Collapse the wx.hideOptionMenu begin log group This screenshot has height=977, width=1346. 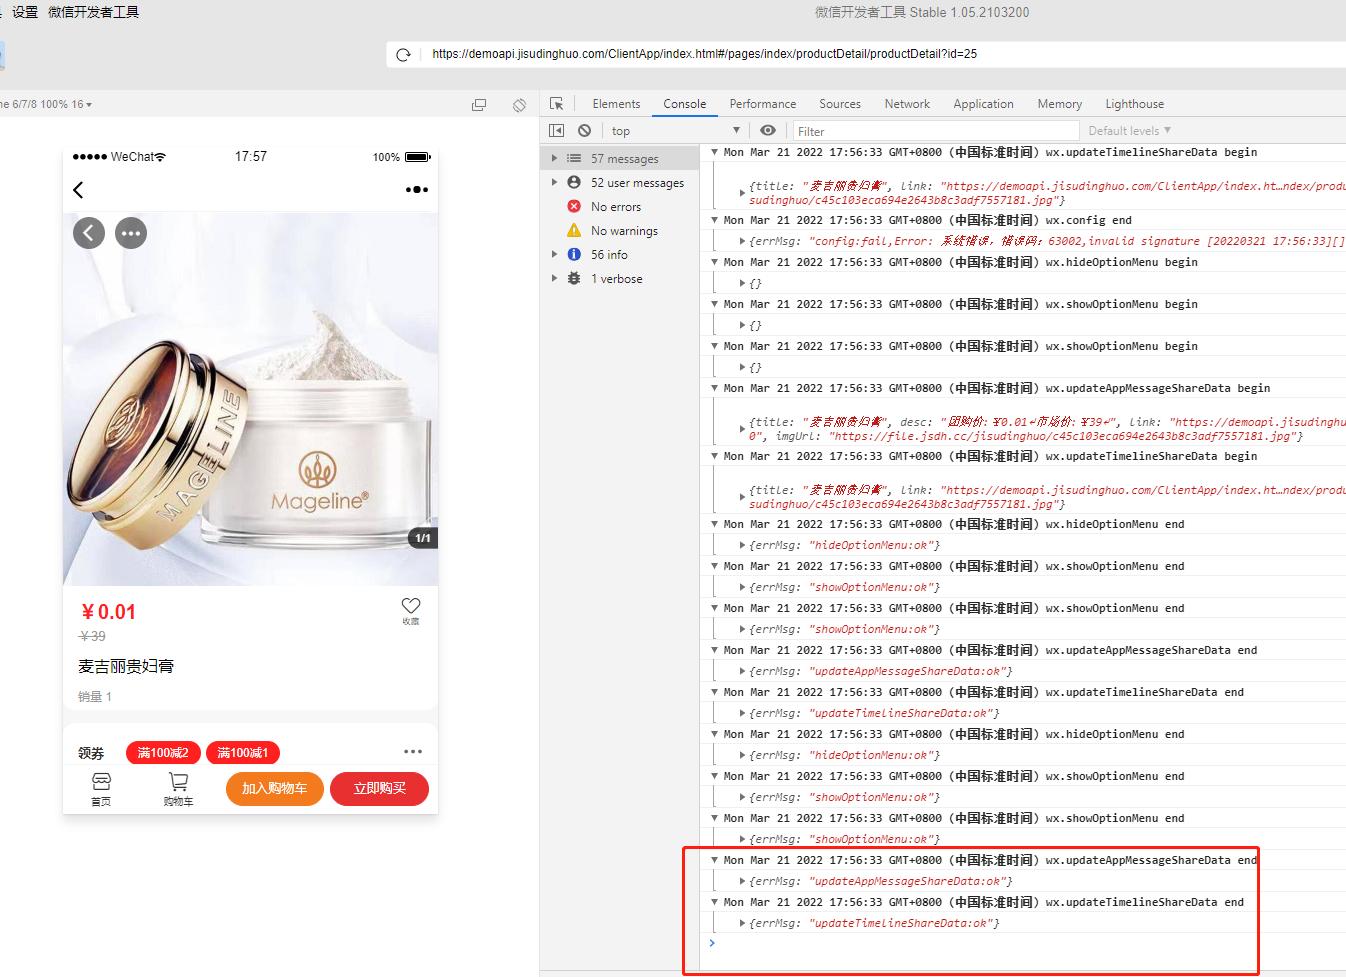(714, 262)
